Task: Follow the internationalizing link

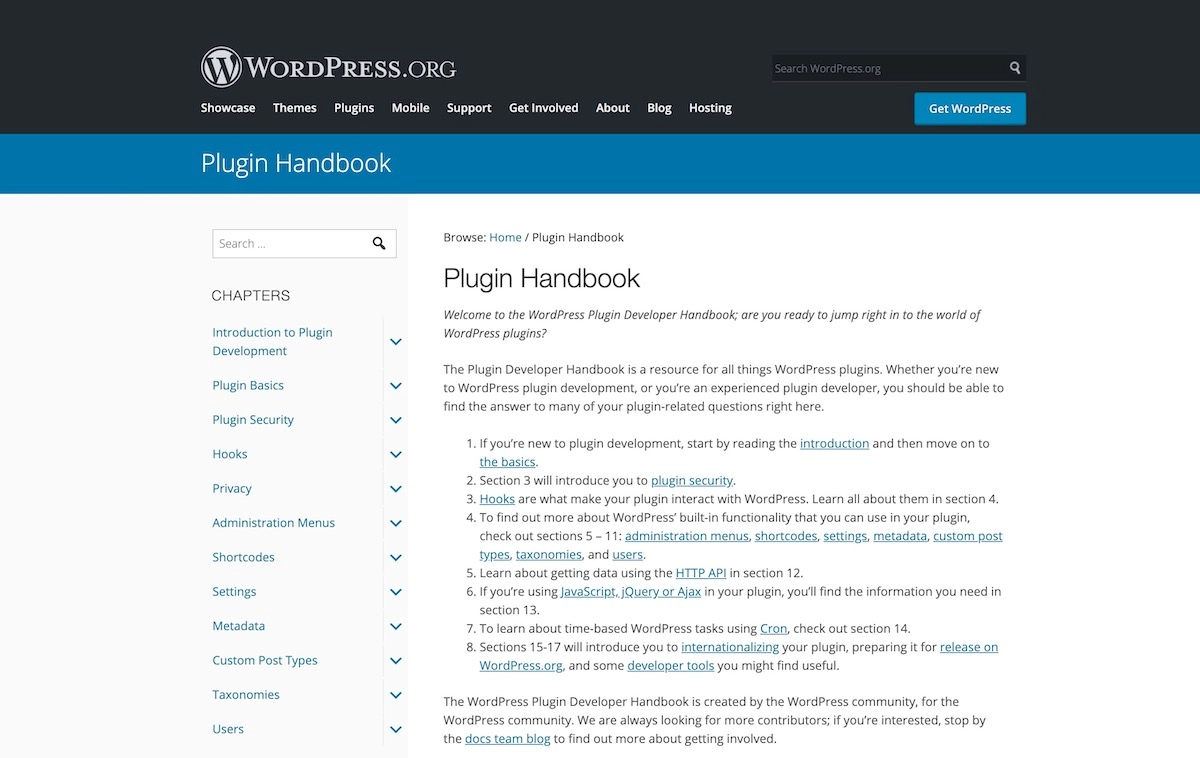Action: pyautogui.click(x=730, y=647)
